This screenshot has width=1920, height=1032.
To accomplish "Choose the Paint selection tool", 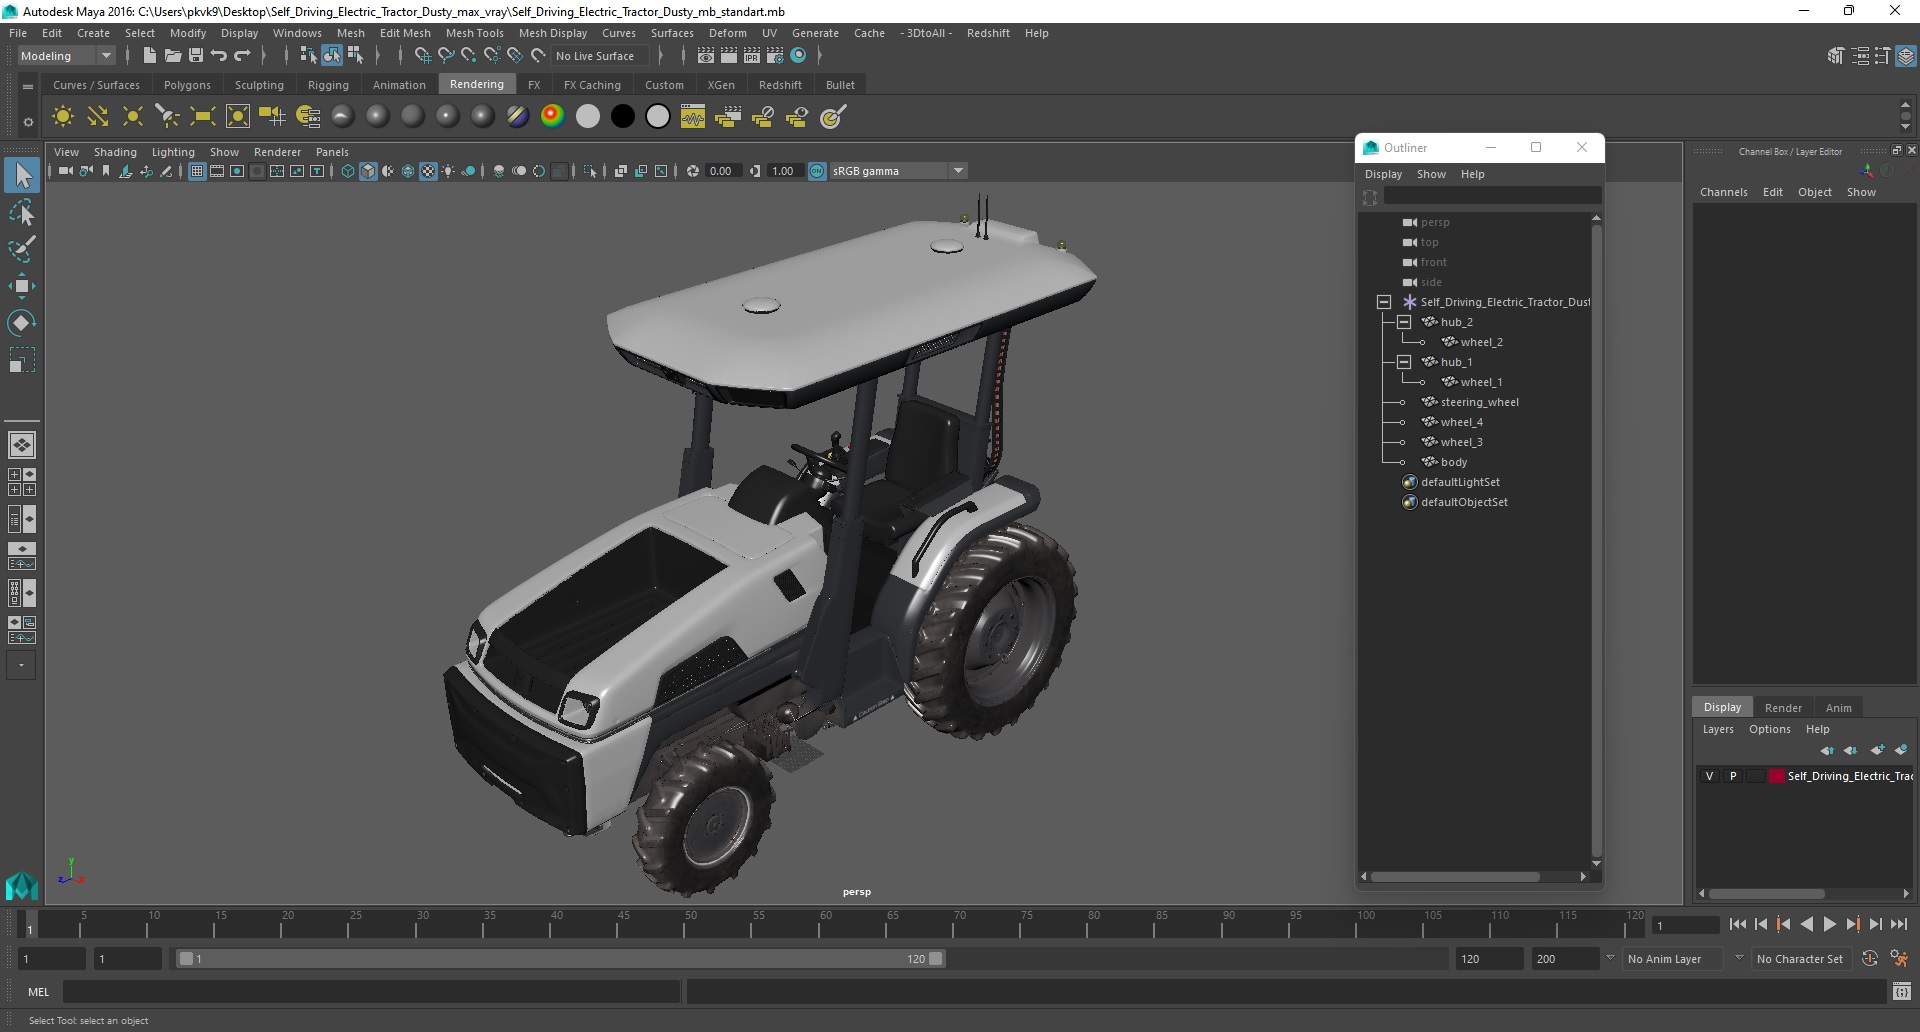I will point(21,249).
